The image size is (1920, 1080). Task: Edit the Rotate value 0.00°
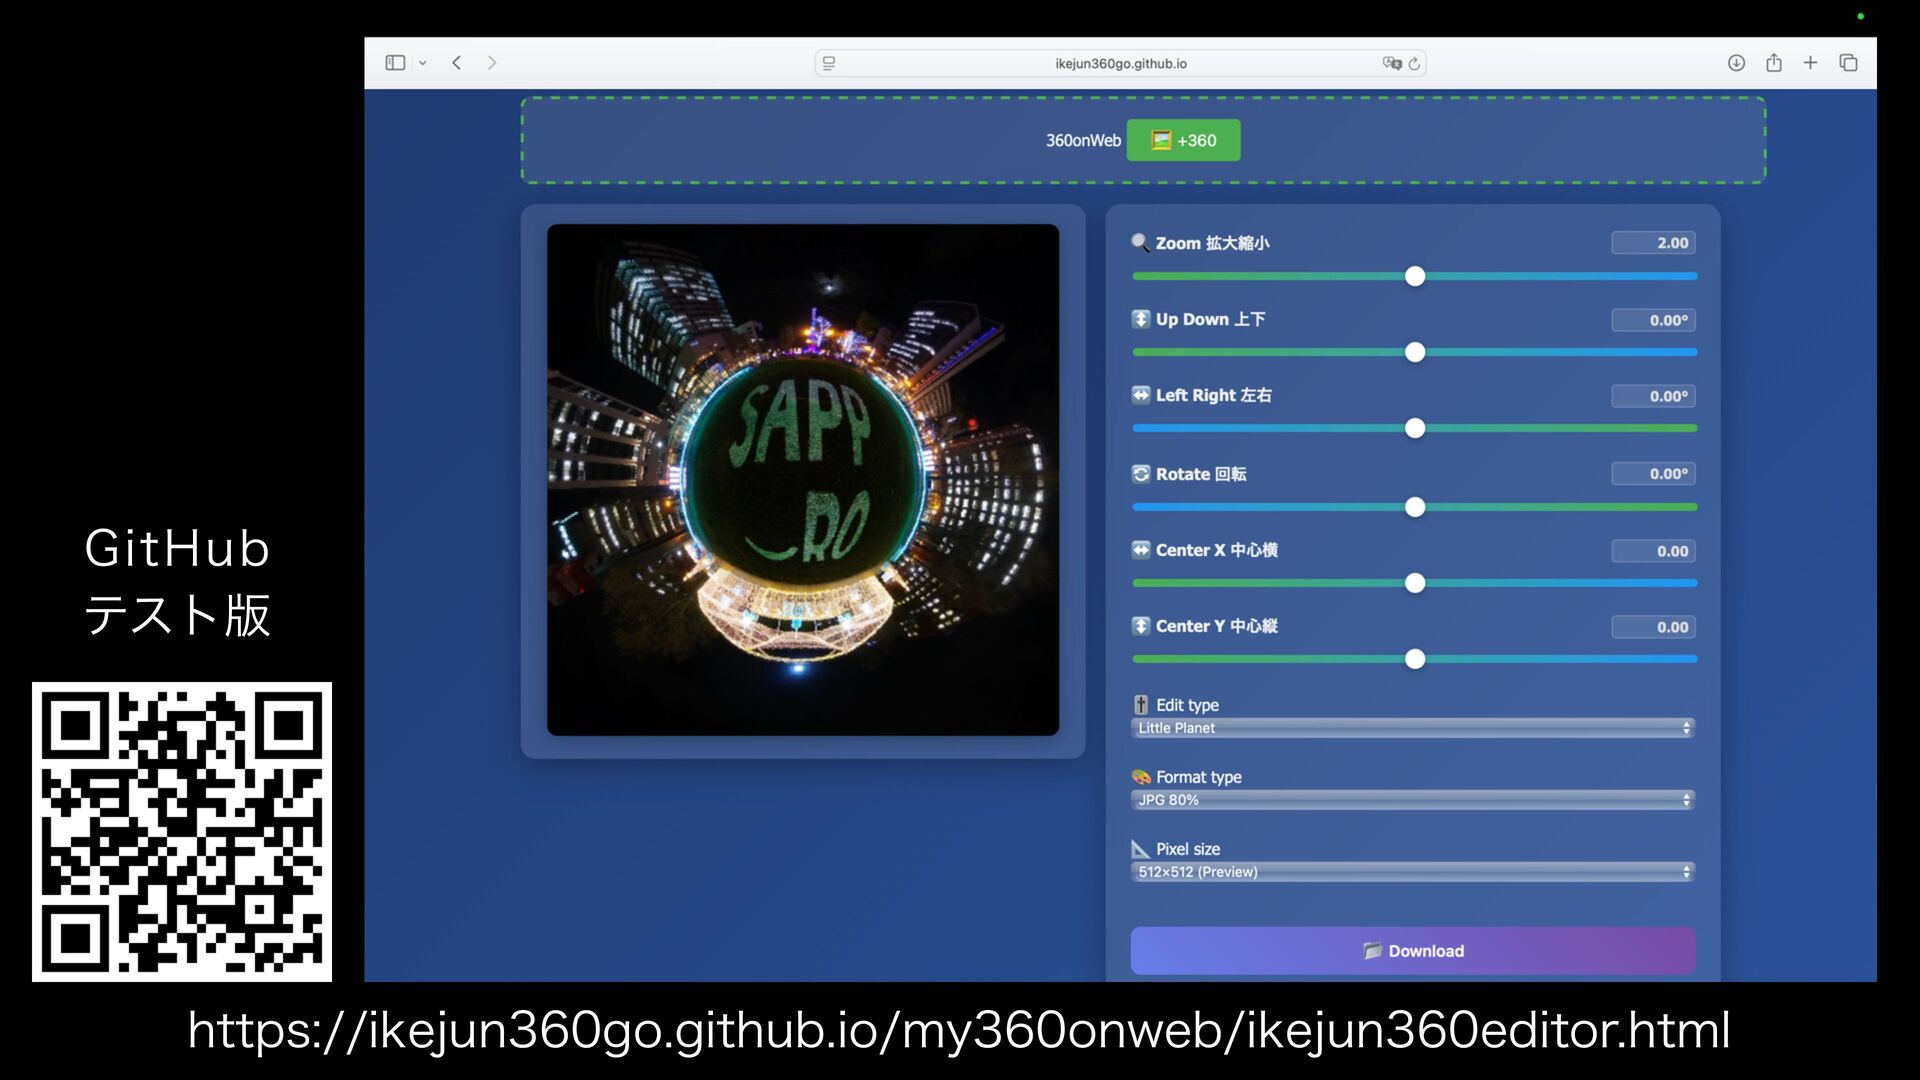1653,474
